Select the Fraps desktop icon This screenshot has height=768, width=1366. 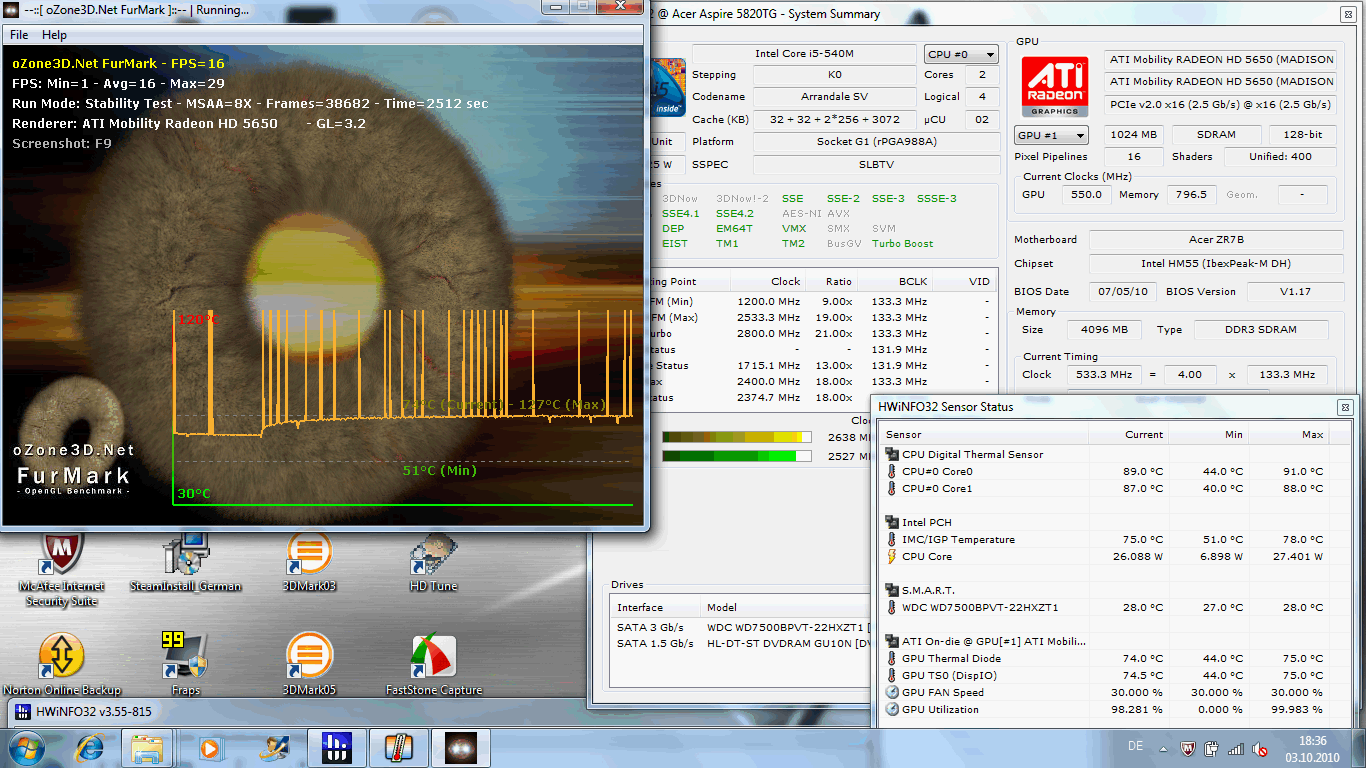tap(186, 665)
